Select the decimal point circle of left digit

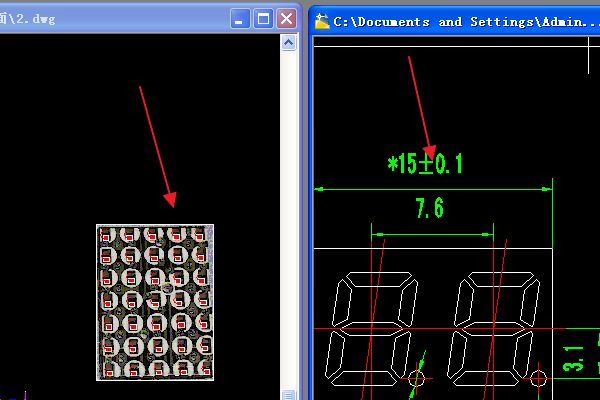[416, 379]
